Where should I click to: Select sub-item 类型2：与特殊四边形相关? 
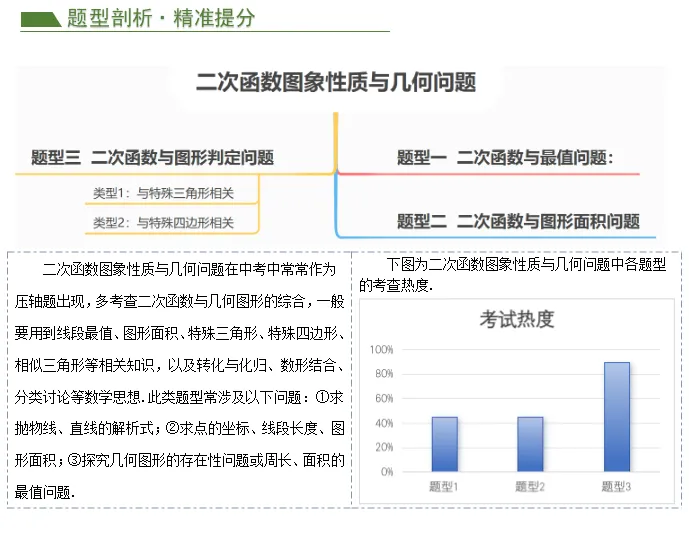pyautogui.click(x=163, y=223)
